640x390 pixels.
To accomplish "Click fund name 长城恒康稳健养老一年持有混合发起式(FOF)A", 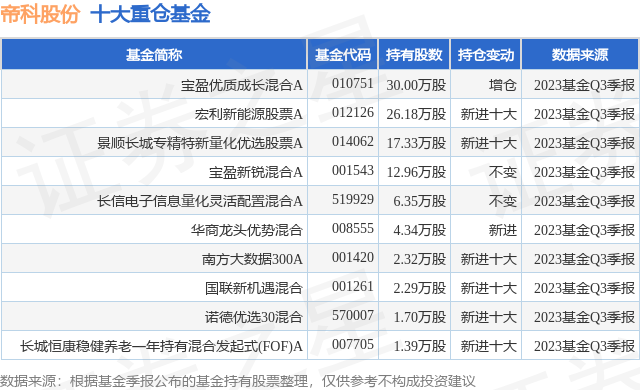I will click(x=162, y=346).
